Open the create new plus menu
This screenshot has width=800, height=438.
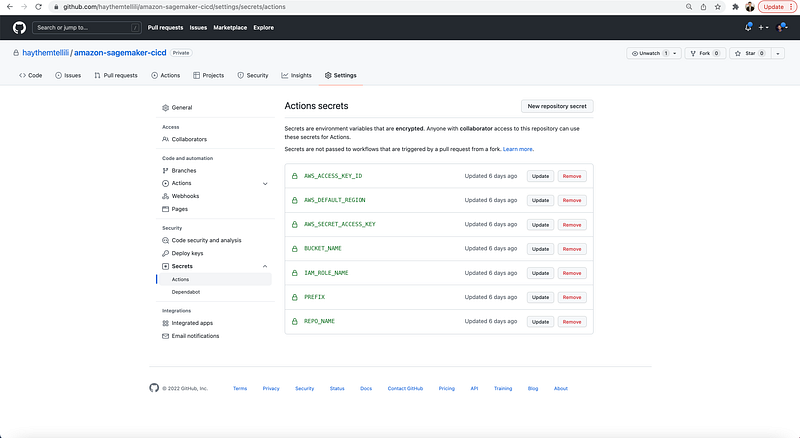[x=763, y=28]
